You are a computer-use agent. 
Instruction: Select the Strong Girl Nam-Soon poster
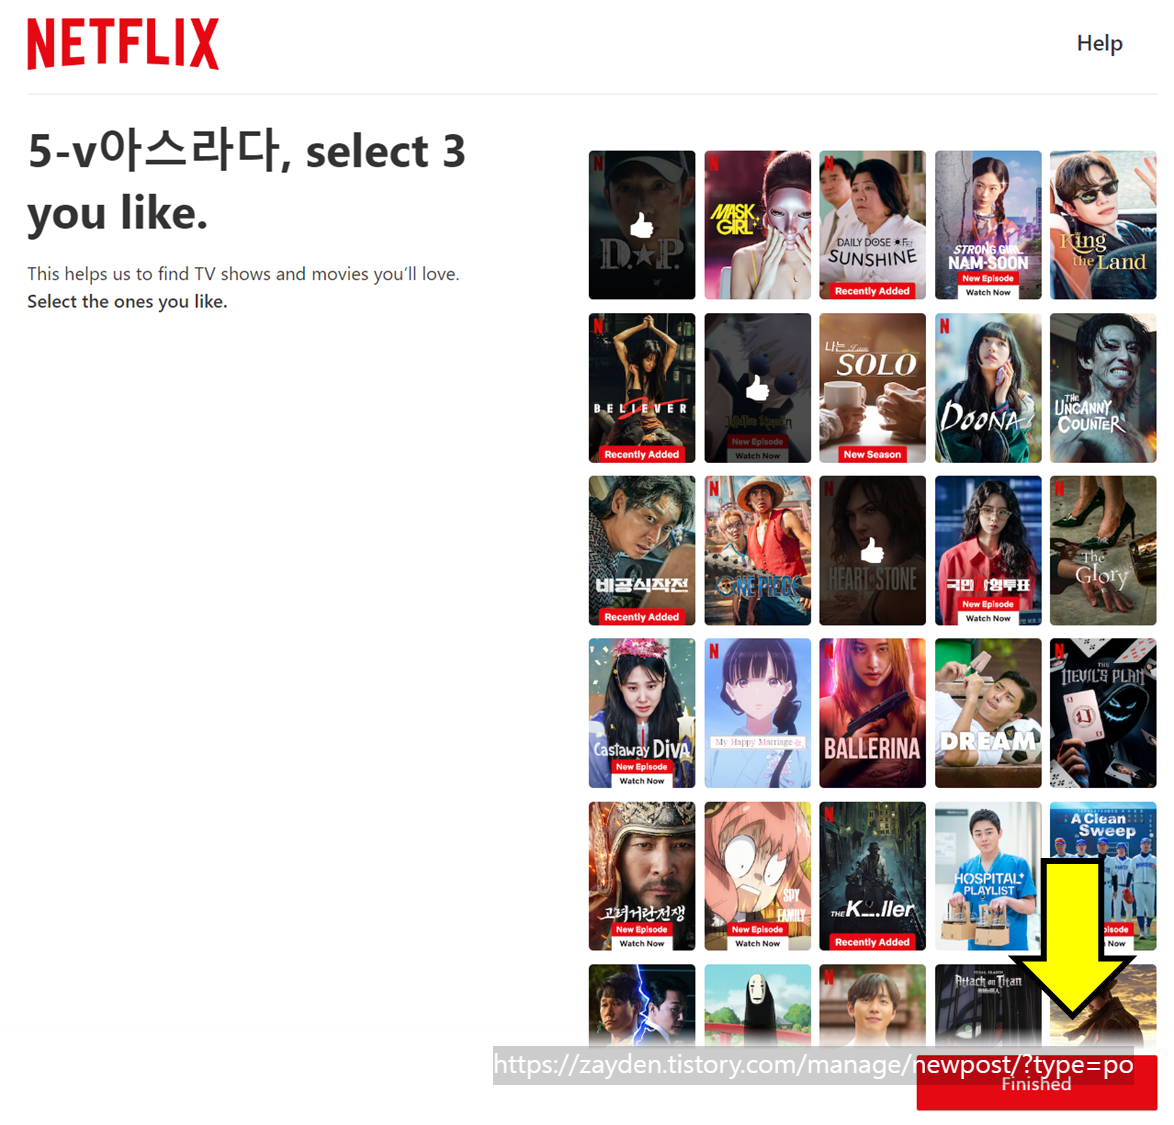[988, 225]
